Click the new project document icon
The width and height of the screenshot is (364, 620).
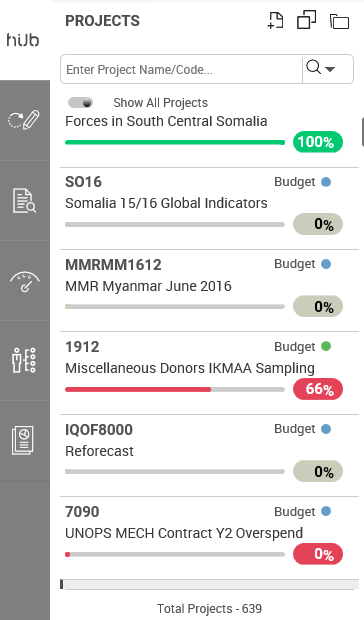coord(275,21)
